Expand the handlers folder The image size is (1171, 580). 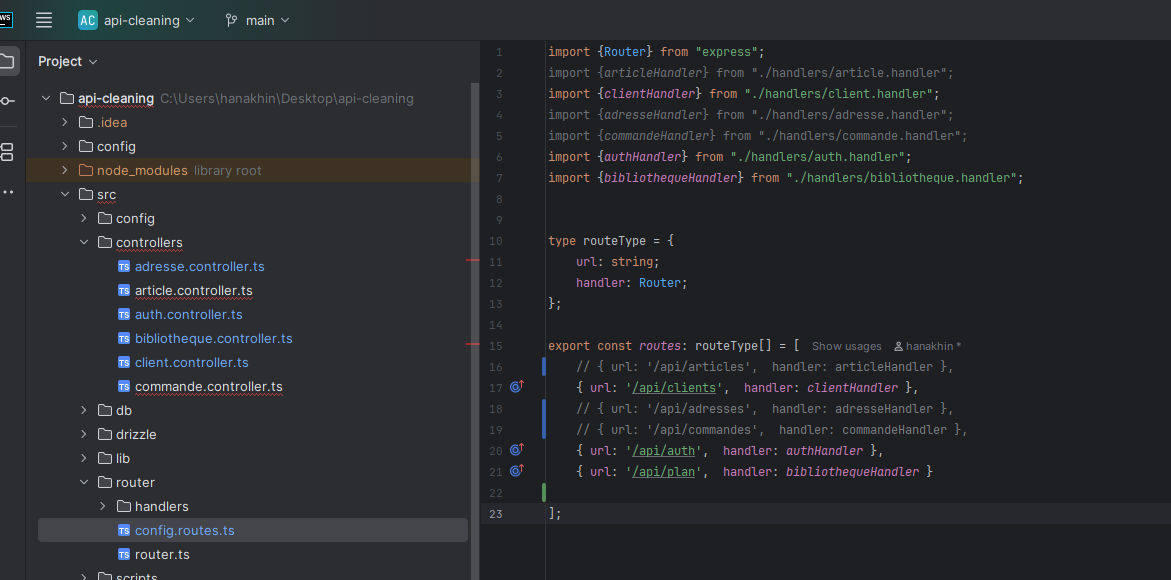103,506
